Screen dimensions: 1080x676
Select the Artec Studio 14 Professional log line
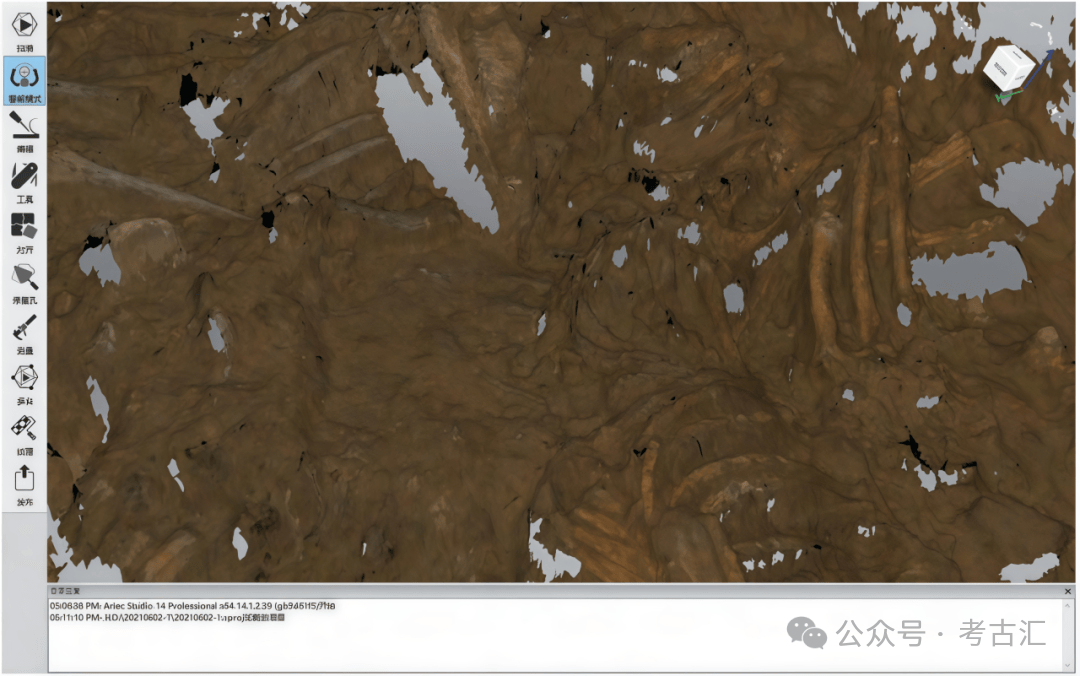point(193,606)
